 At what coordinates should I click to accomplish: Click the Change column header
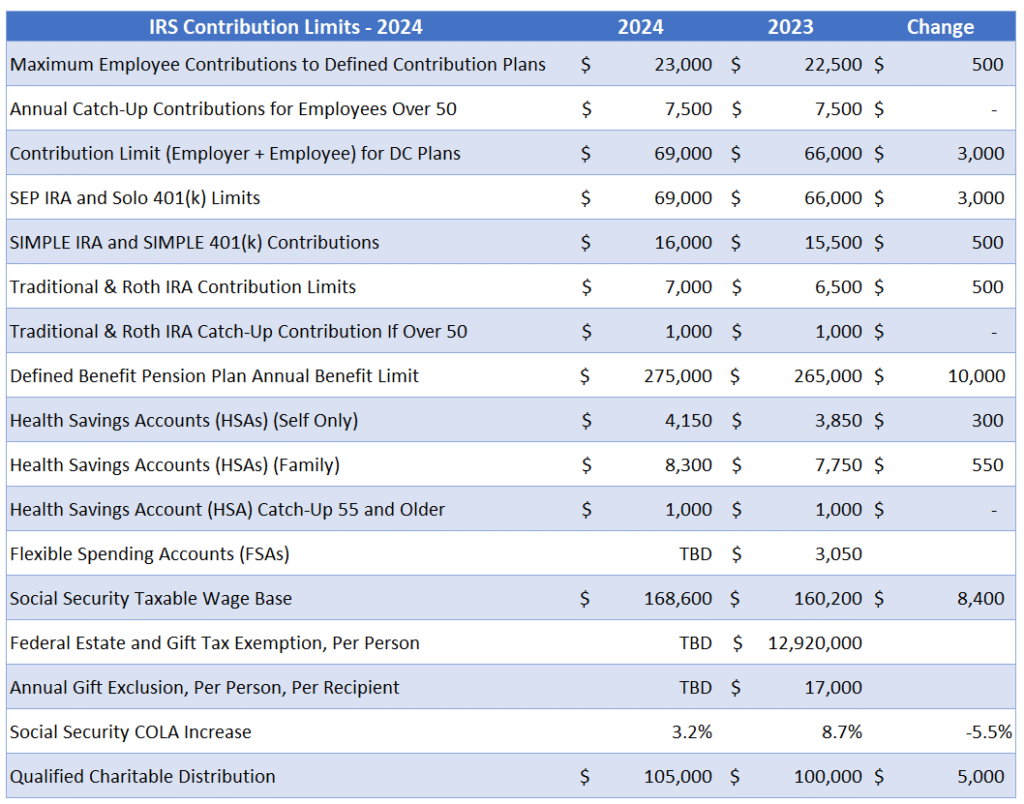tap(940, 26)
